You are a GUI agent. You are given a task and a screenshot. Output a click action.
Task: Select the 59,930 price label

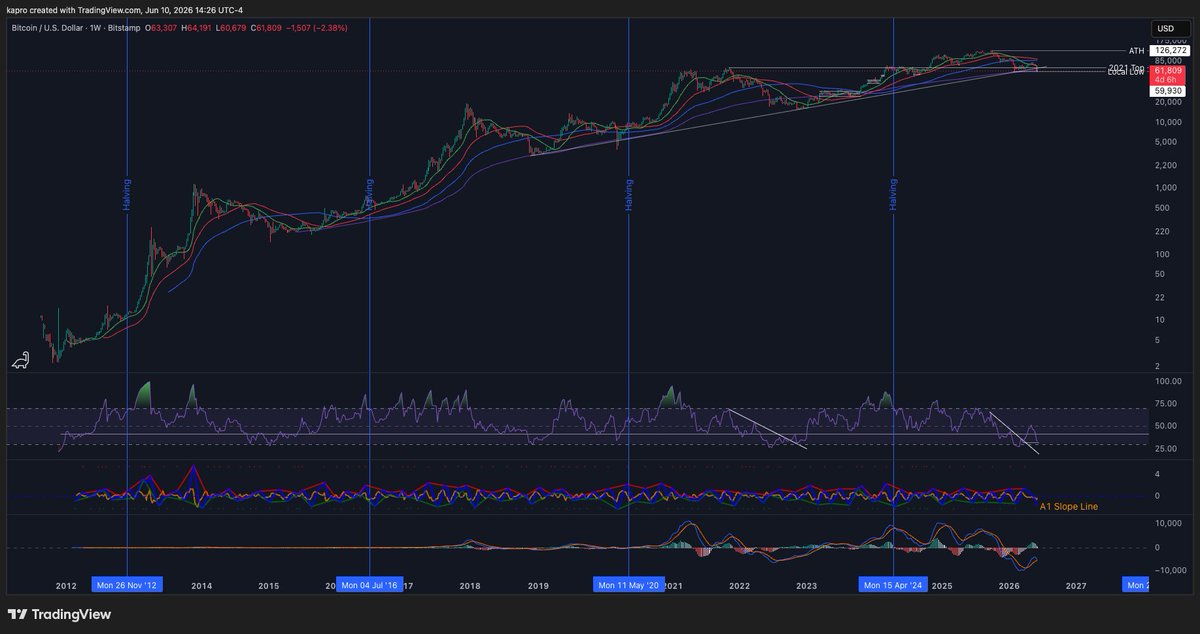tap(1168, 90)
